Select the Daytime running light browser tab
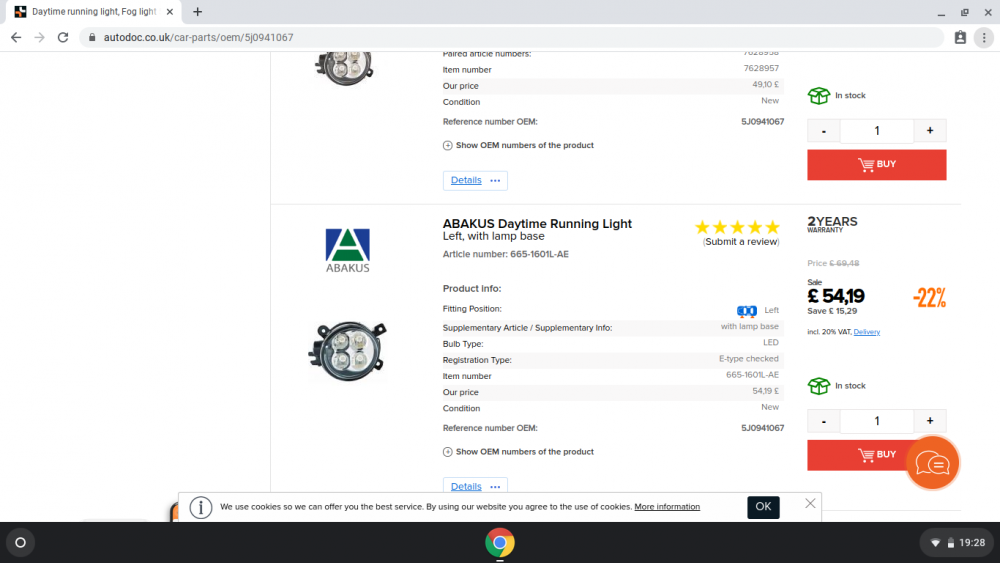1000x563 pixels. (x=94, y=11)
